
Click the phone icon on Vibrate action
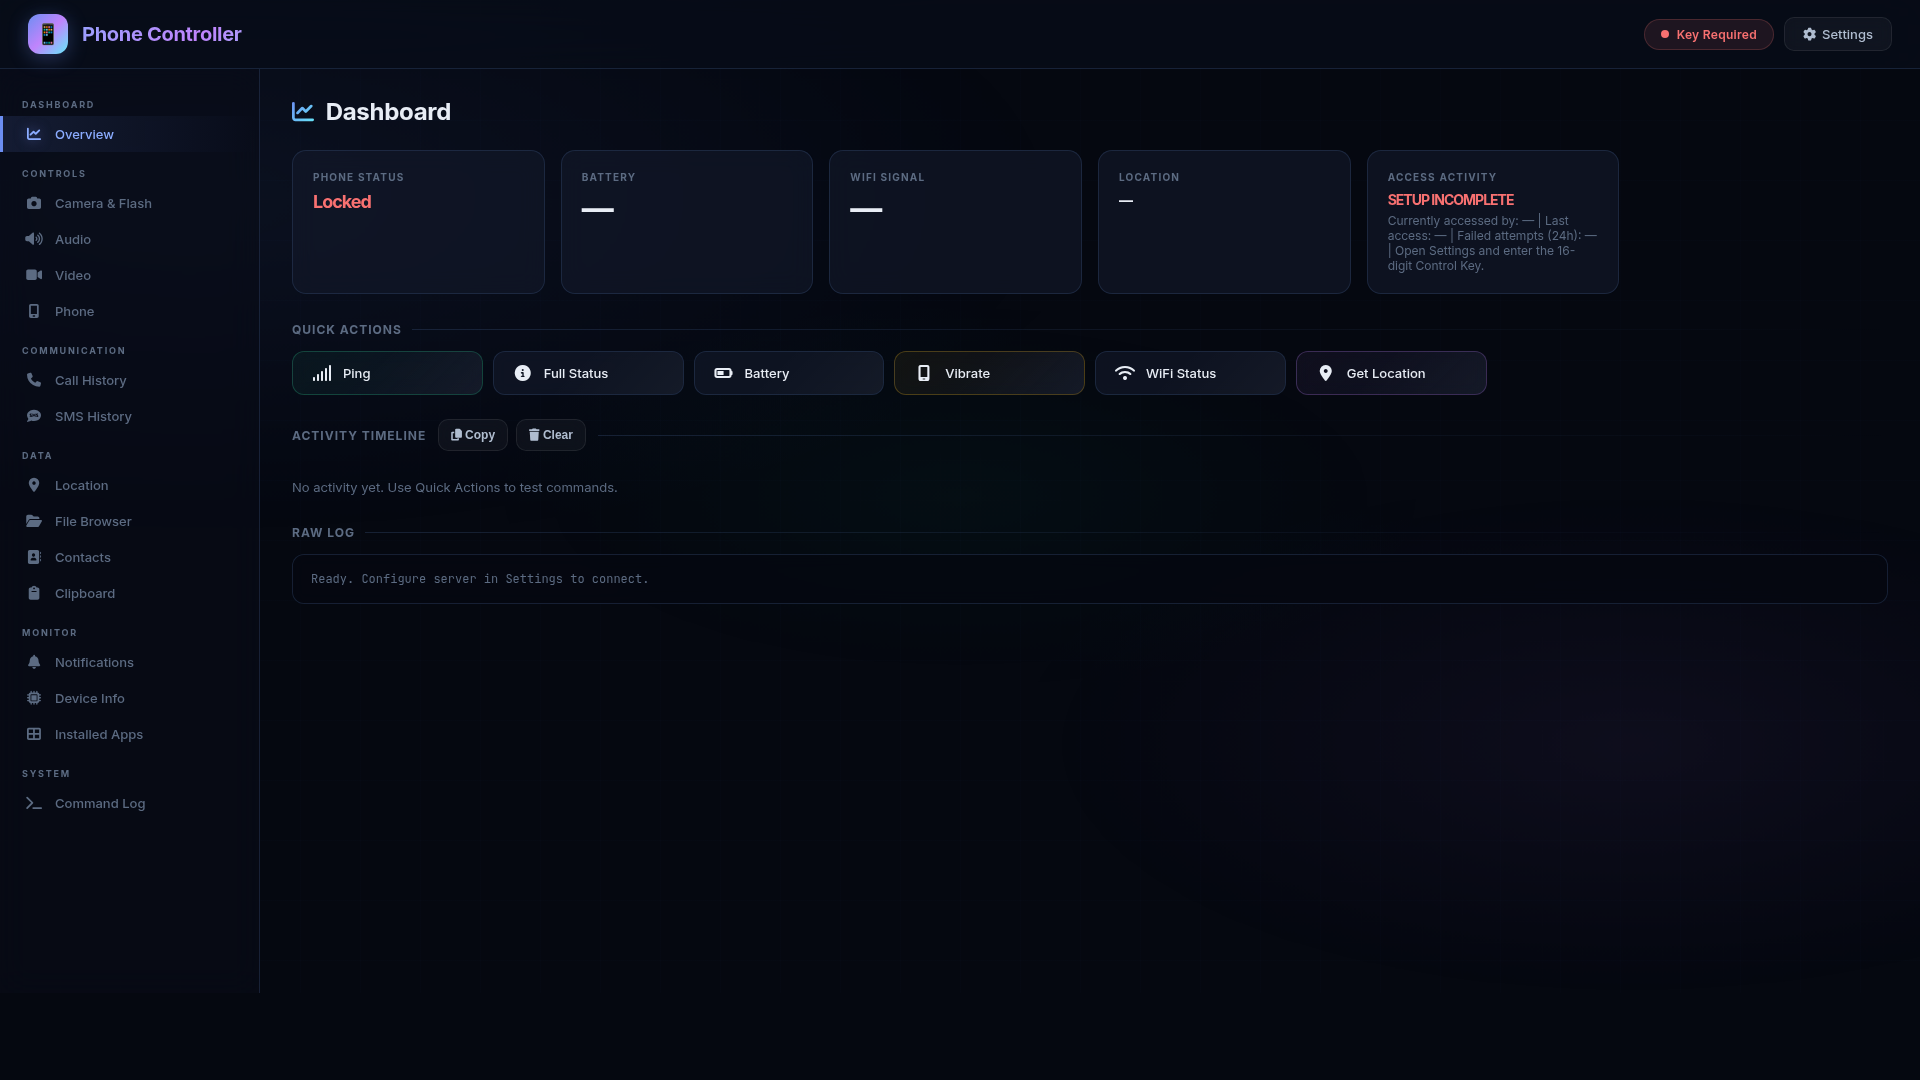[x=924, y=373]
